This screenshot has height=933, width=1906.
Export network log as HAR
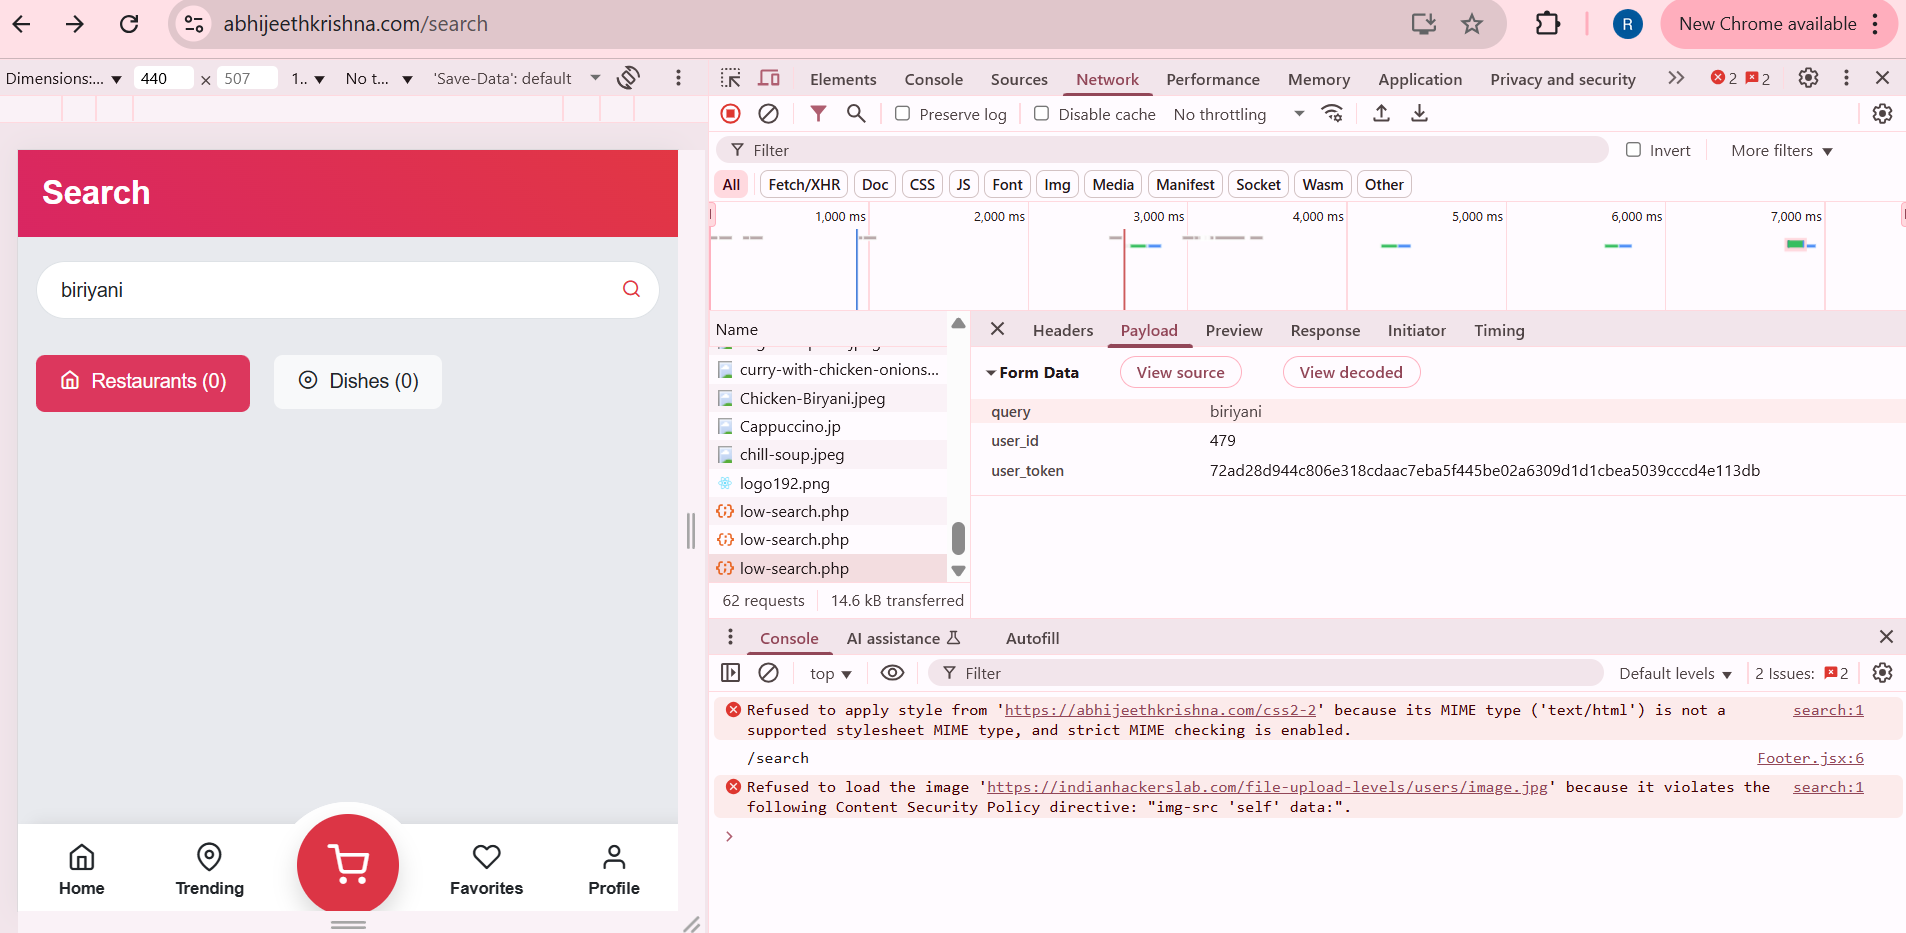pyautogui.click(x=1419, y=114)
